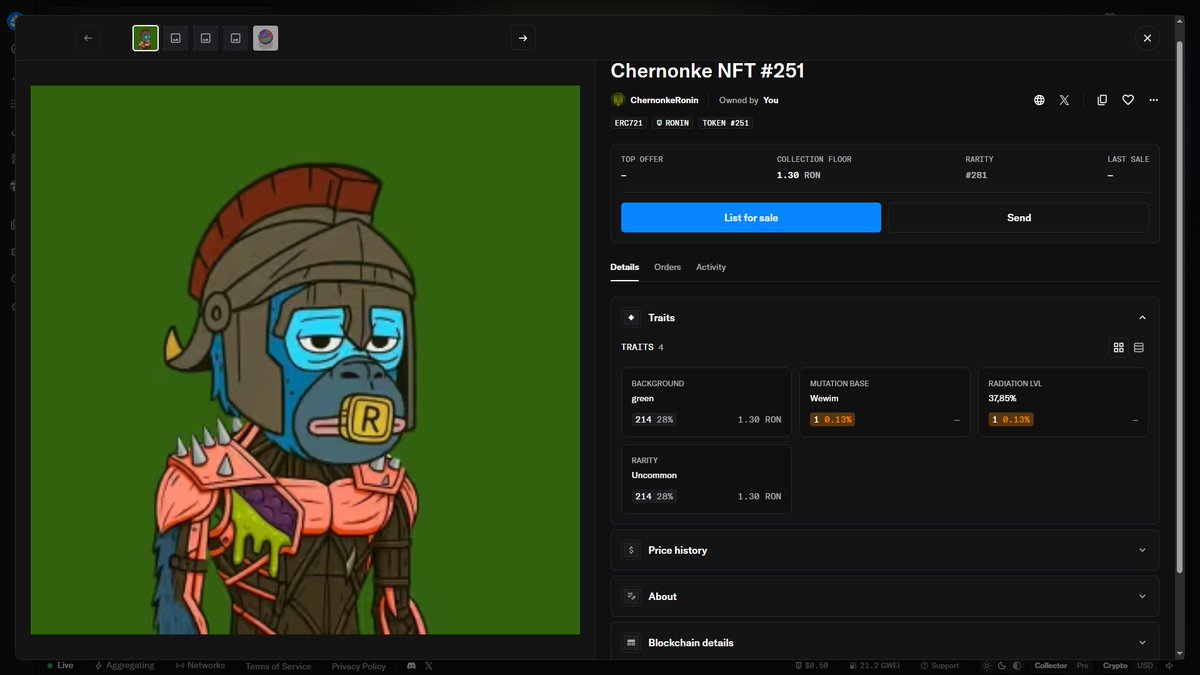Select the first green ape thumbnail
The image size is (1200, 675).
coord(146,38)
